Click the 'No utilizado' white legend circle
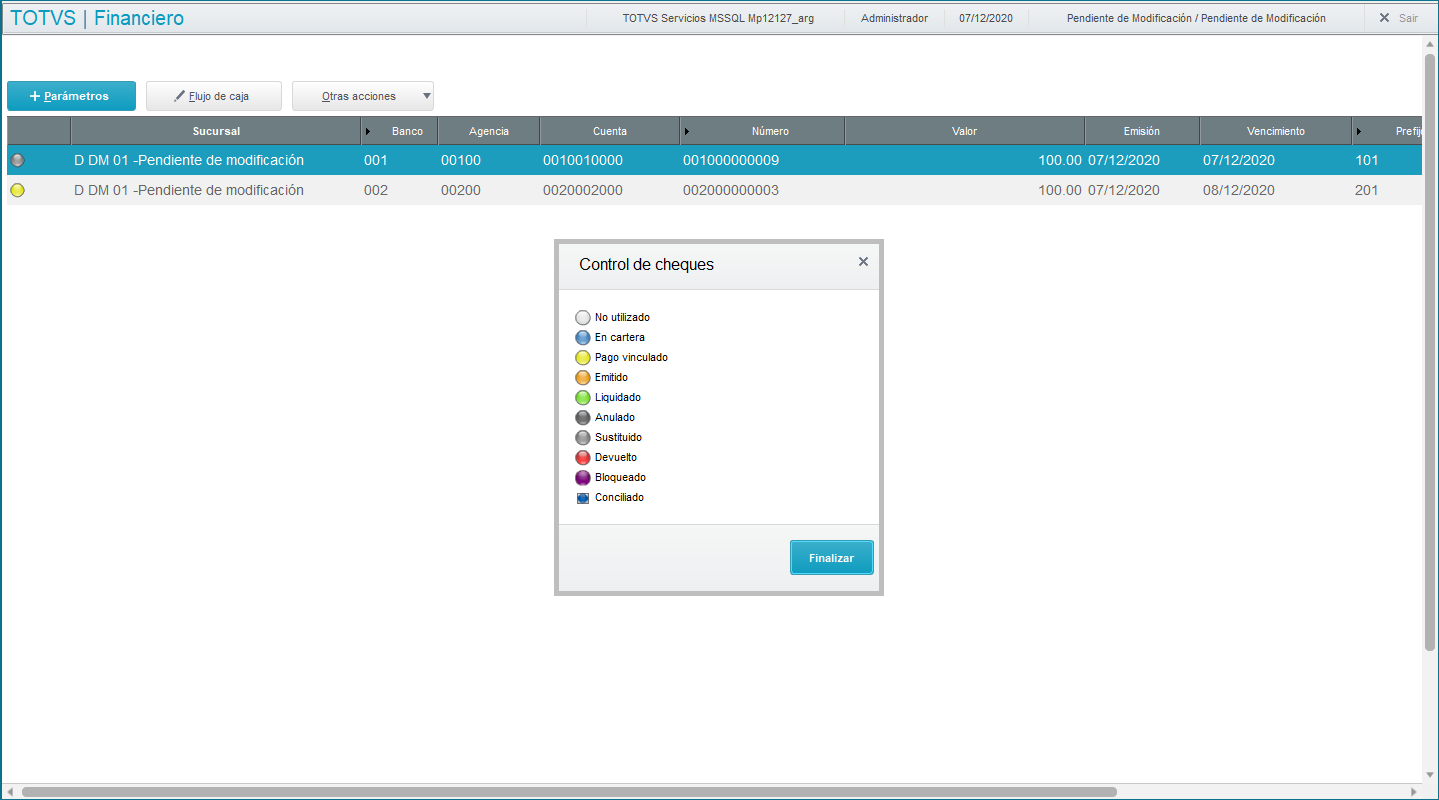The image size is (1439, 800). [583, 317]
